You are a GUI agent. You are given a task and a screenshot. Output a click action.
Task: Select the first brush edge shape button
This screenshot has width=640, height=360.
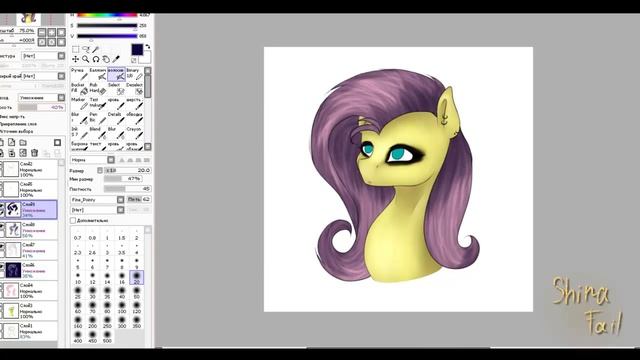pos(122,160)
